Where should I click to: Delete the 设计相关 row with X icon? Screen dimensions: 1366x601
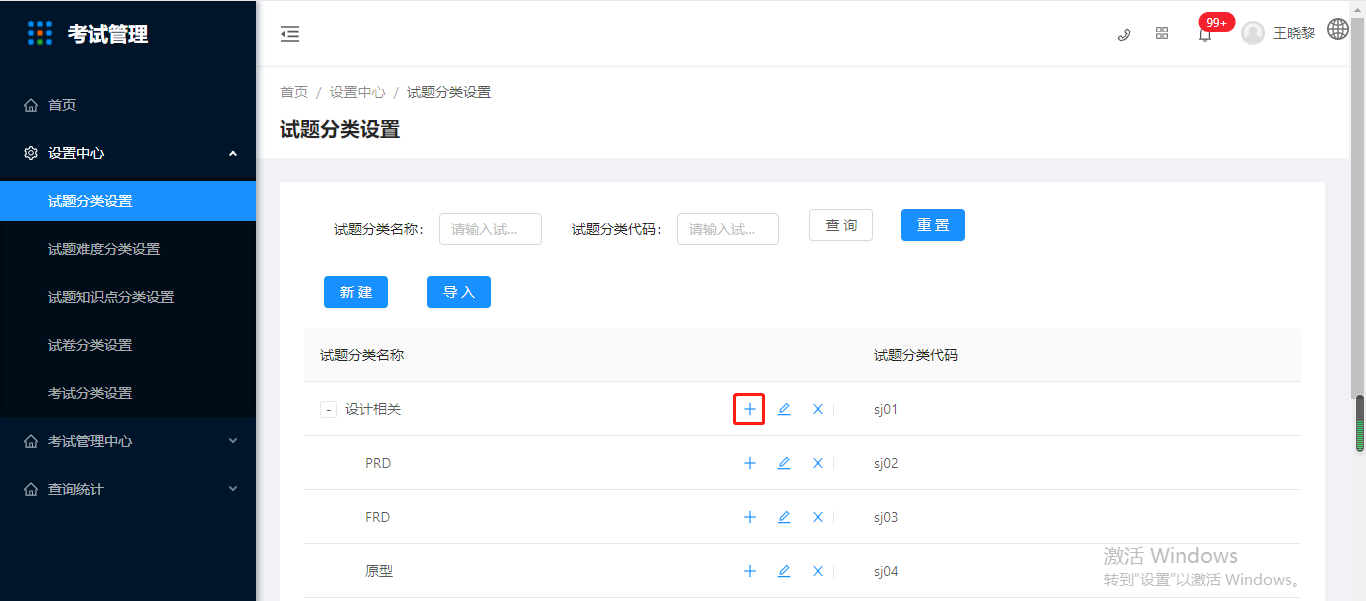[x=818, y=409]
